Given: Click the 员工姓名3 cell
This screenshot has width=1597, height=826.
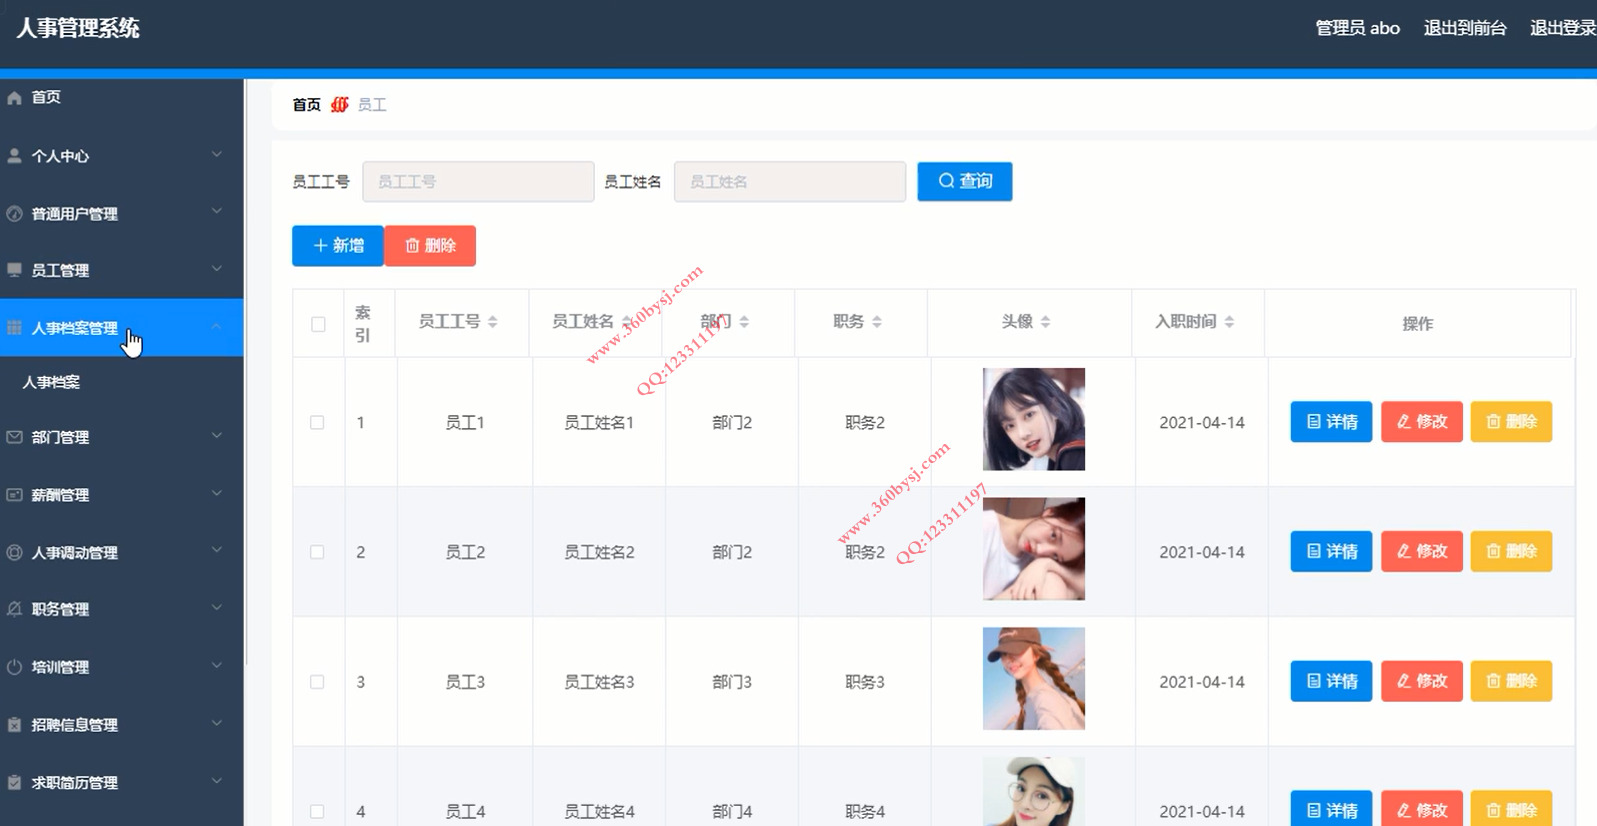Looking at the screenshot, I should [x=599, y=682].
